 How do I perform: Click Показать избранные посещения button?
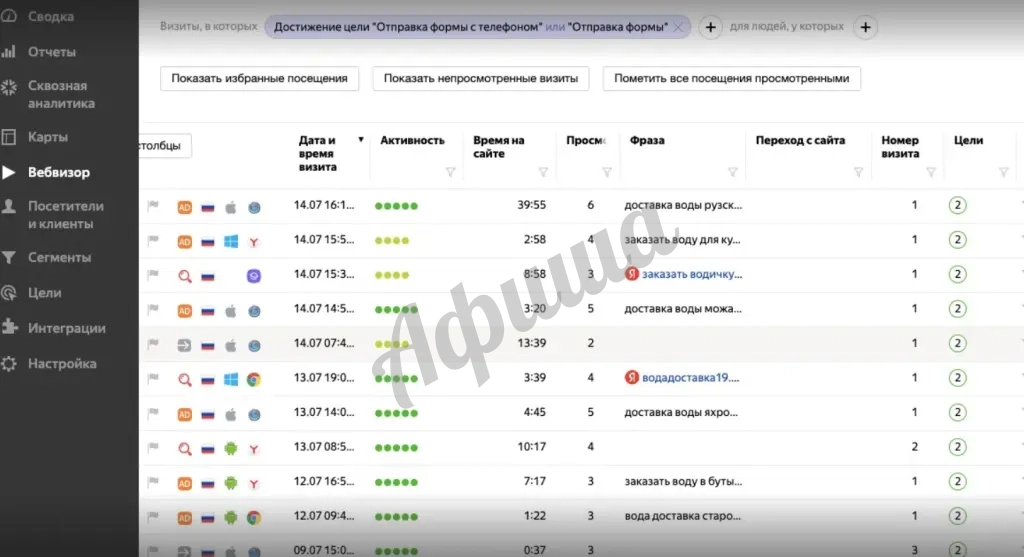[259, 79]
